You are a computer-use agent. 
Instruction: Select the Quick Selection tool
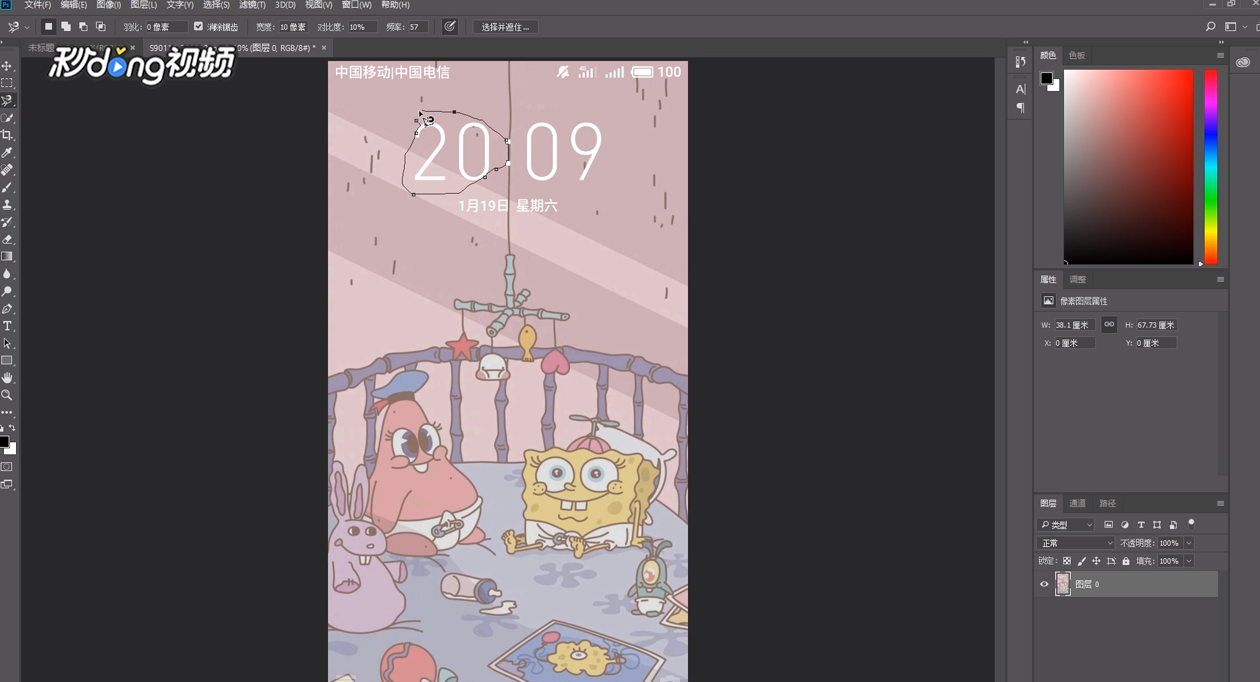(7, 118)
